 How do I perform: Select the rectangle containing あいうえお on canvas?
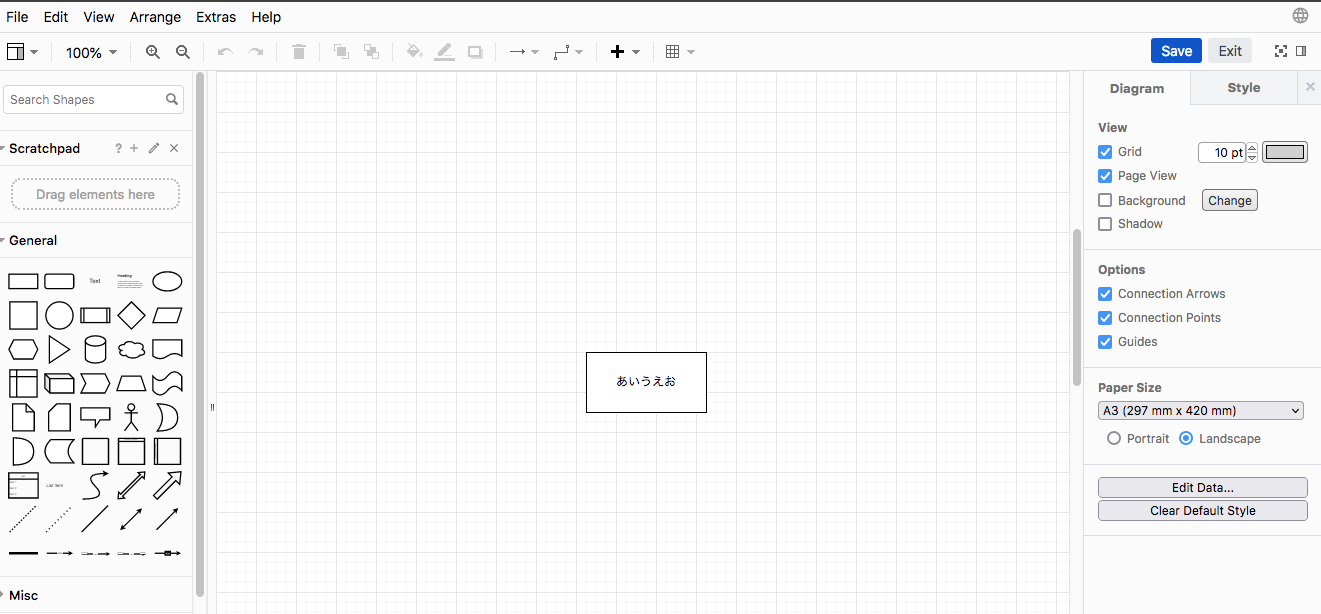[646, 382]
